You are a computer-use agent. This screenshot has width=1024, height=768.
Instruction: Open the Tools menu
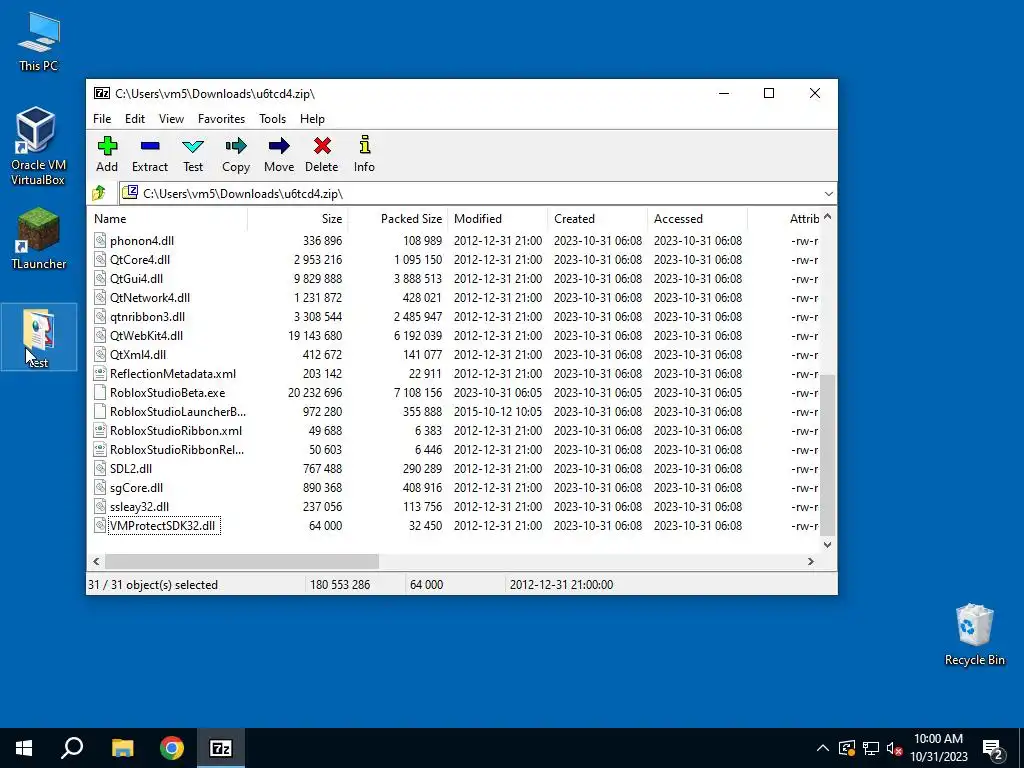(x=272, y=119)
